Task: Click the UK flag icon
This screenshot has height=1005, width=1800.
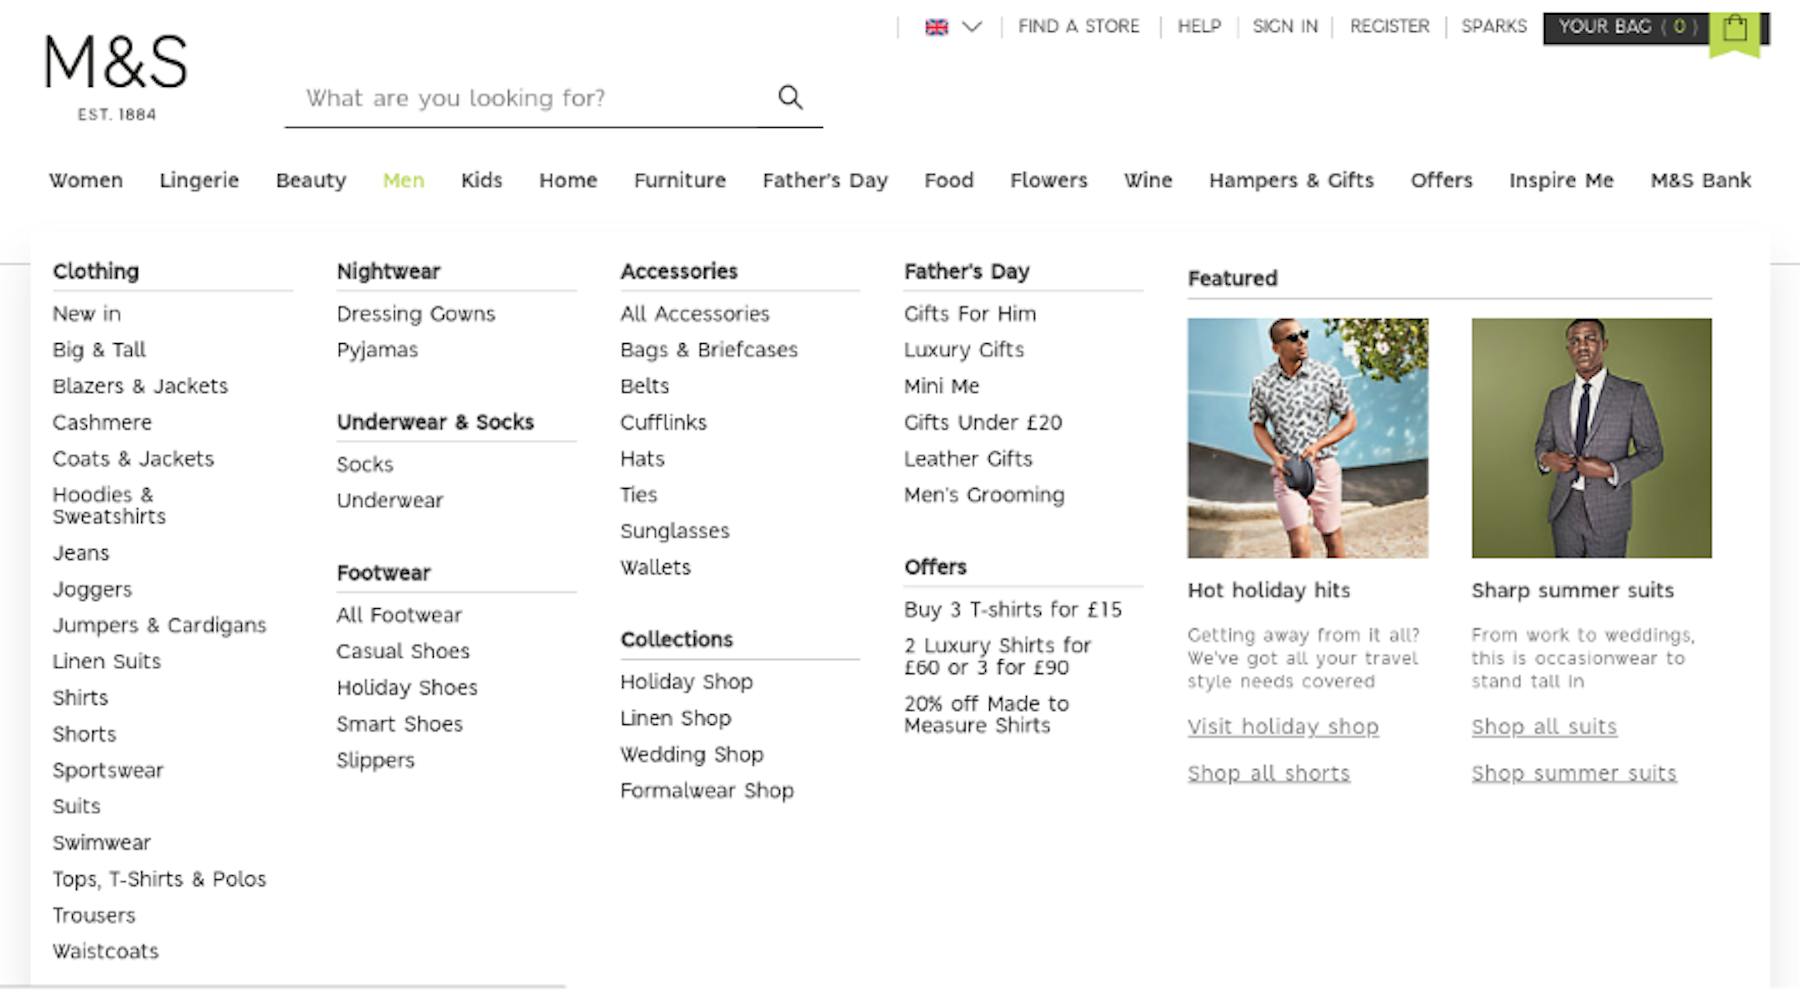Action: [936, 27]
